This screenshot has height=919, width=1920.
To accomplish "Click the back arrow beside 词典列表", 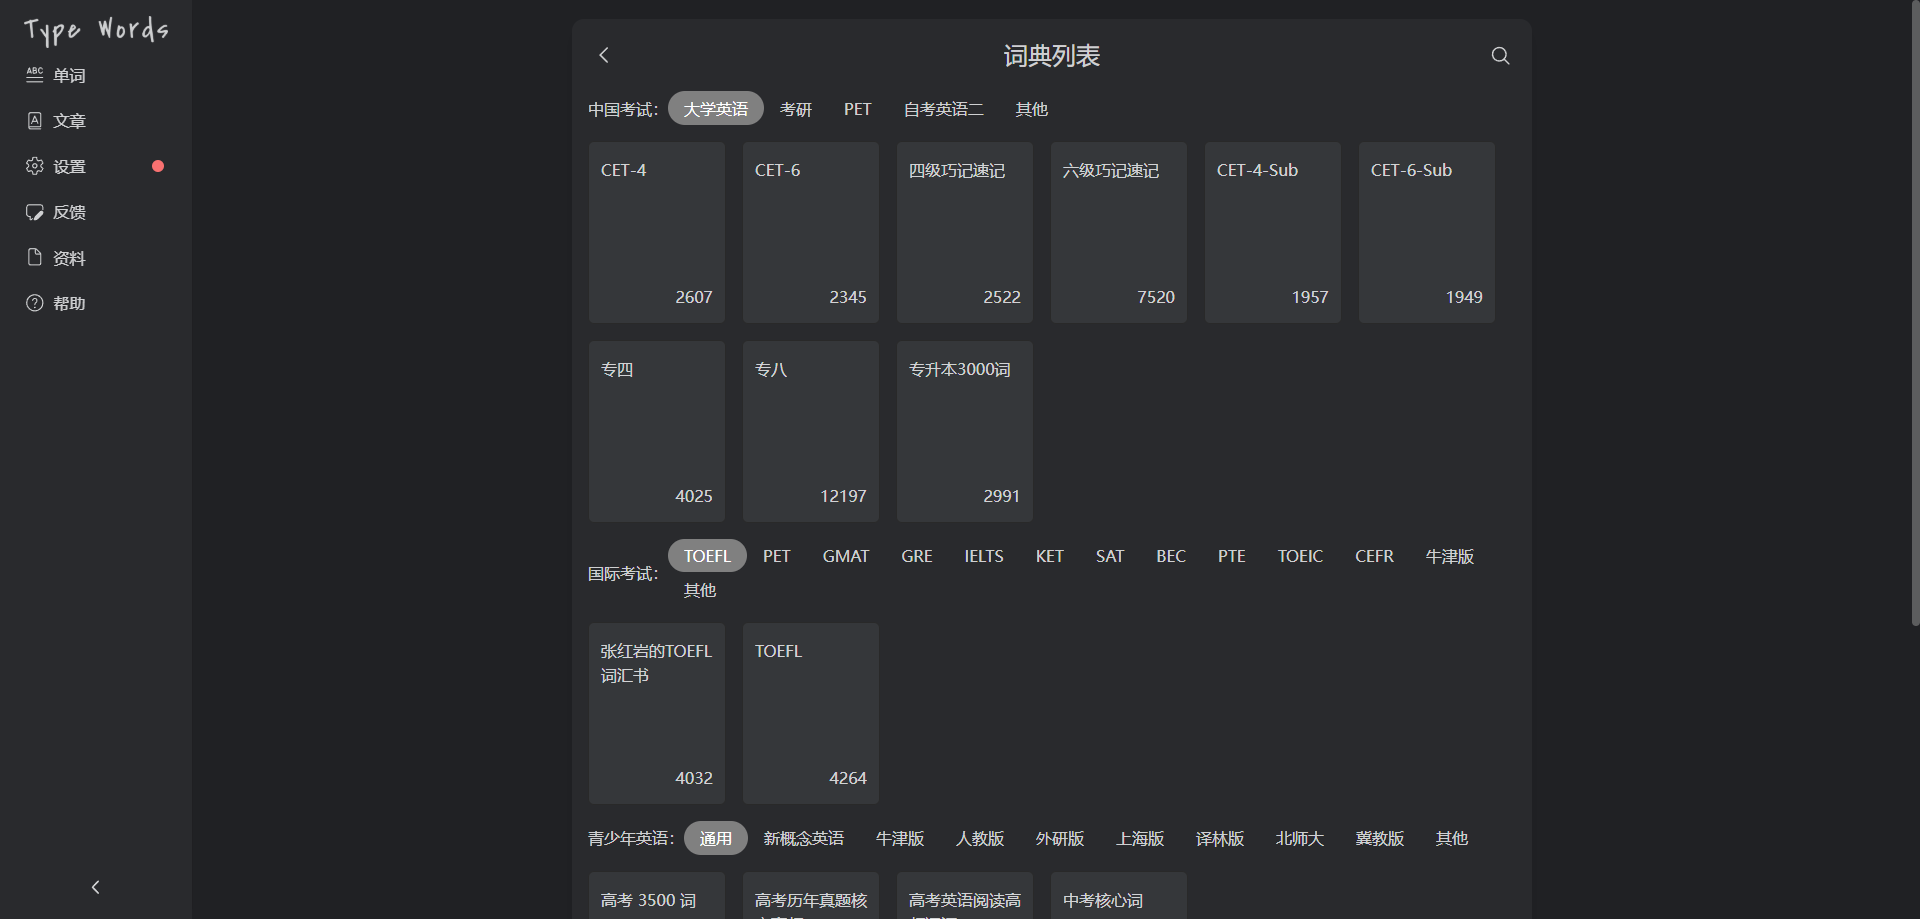I will point(603,56).
